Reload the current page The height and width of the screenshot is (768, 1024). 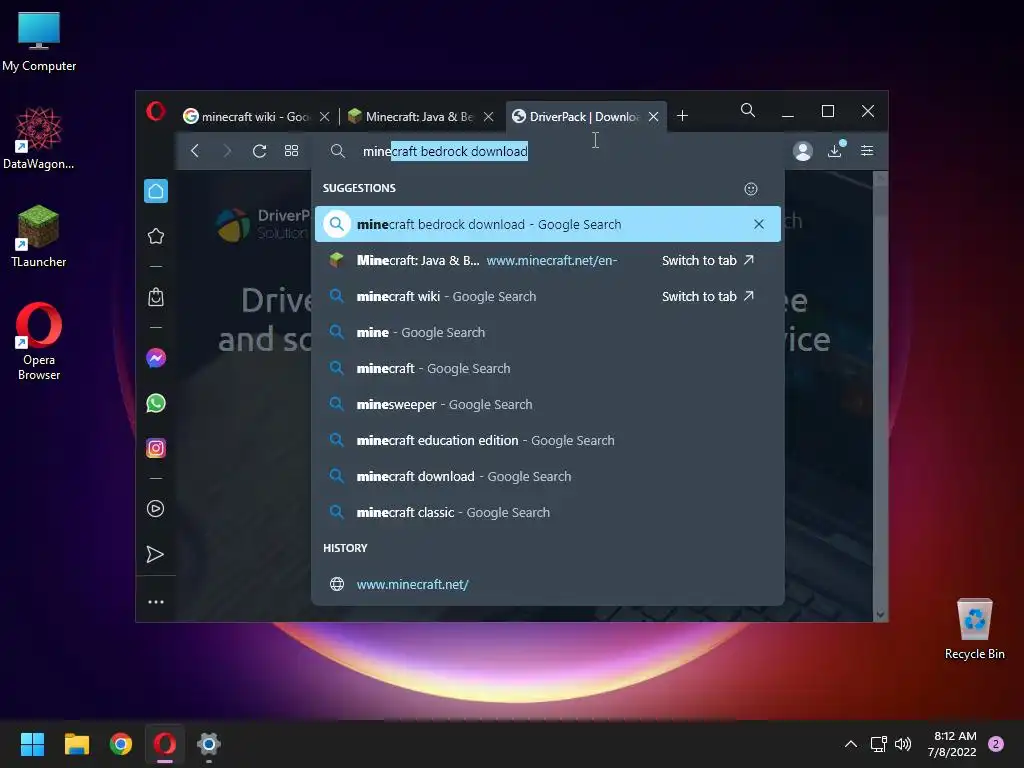pyautogui.click(x=259, y=151)
